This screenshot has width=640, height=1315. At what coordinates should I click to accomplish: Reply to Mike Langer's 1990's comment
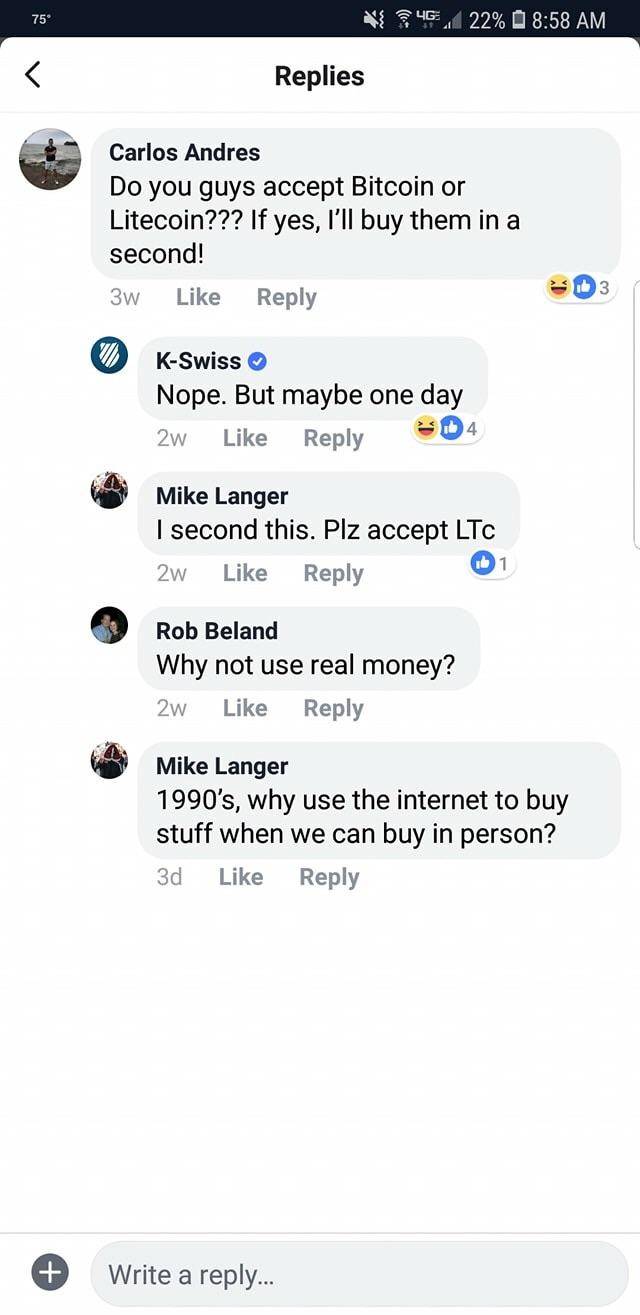[329, 877]
